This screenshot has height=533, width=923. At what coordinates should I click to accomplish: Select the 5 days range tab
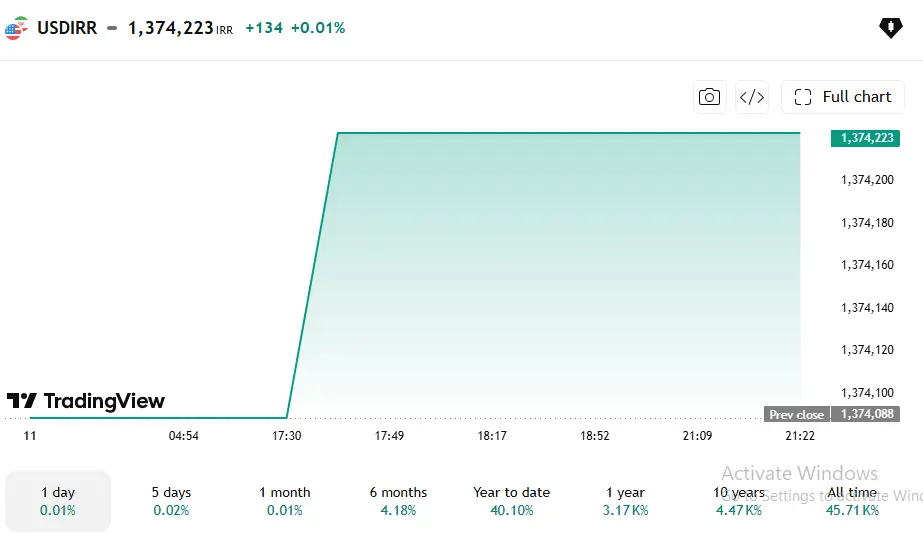(171, 501)
